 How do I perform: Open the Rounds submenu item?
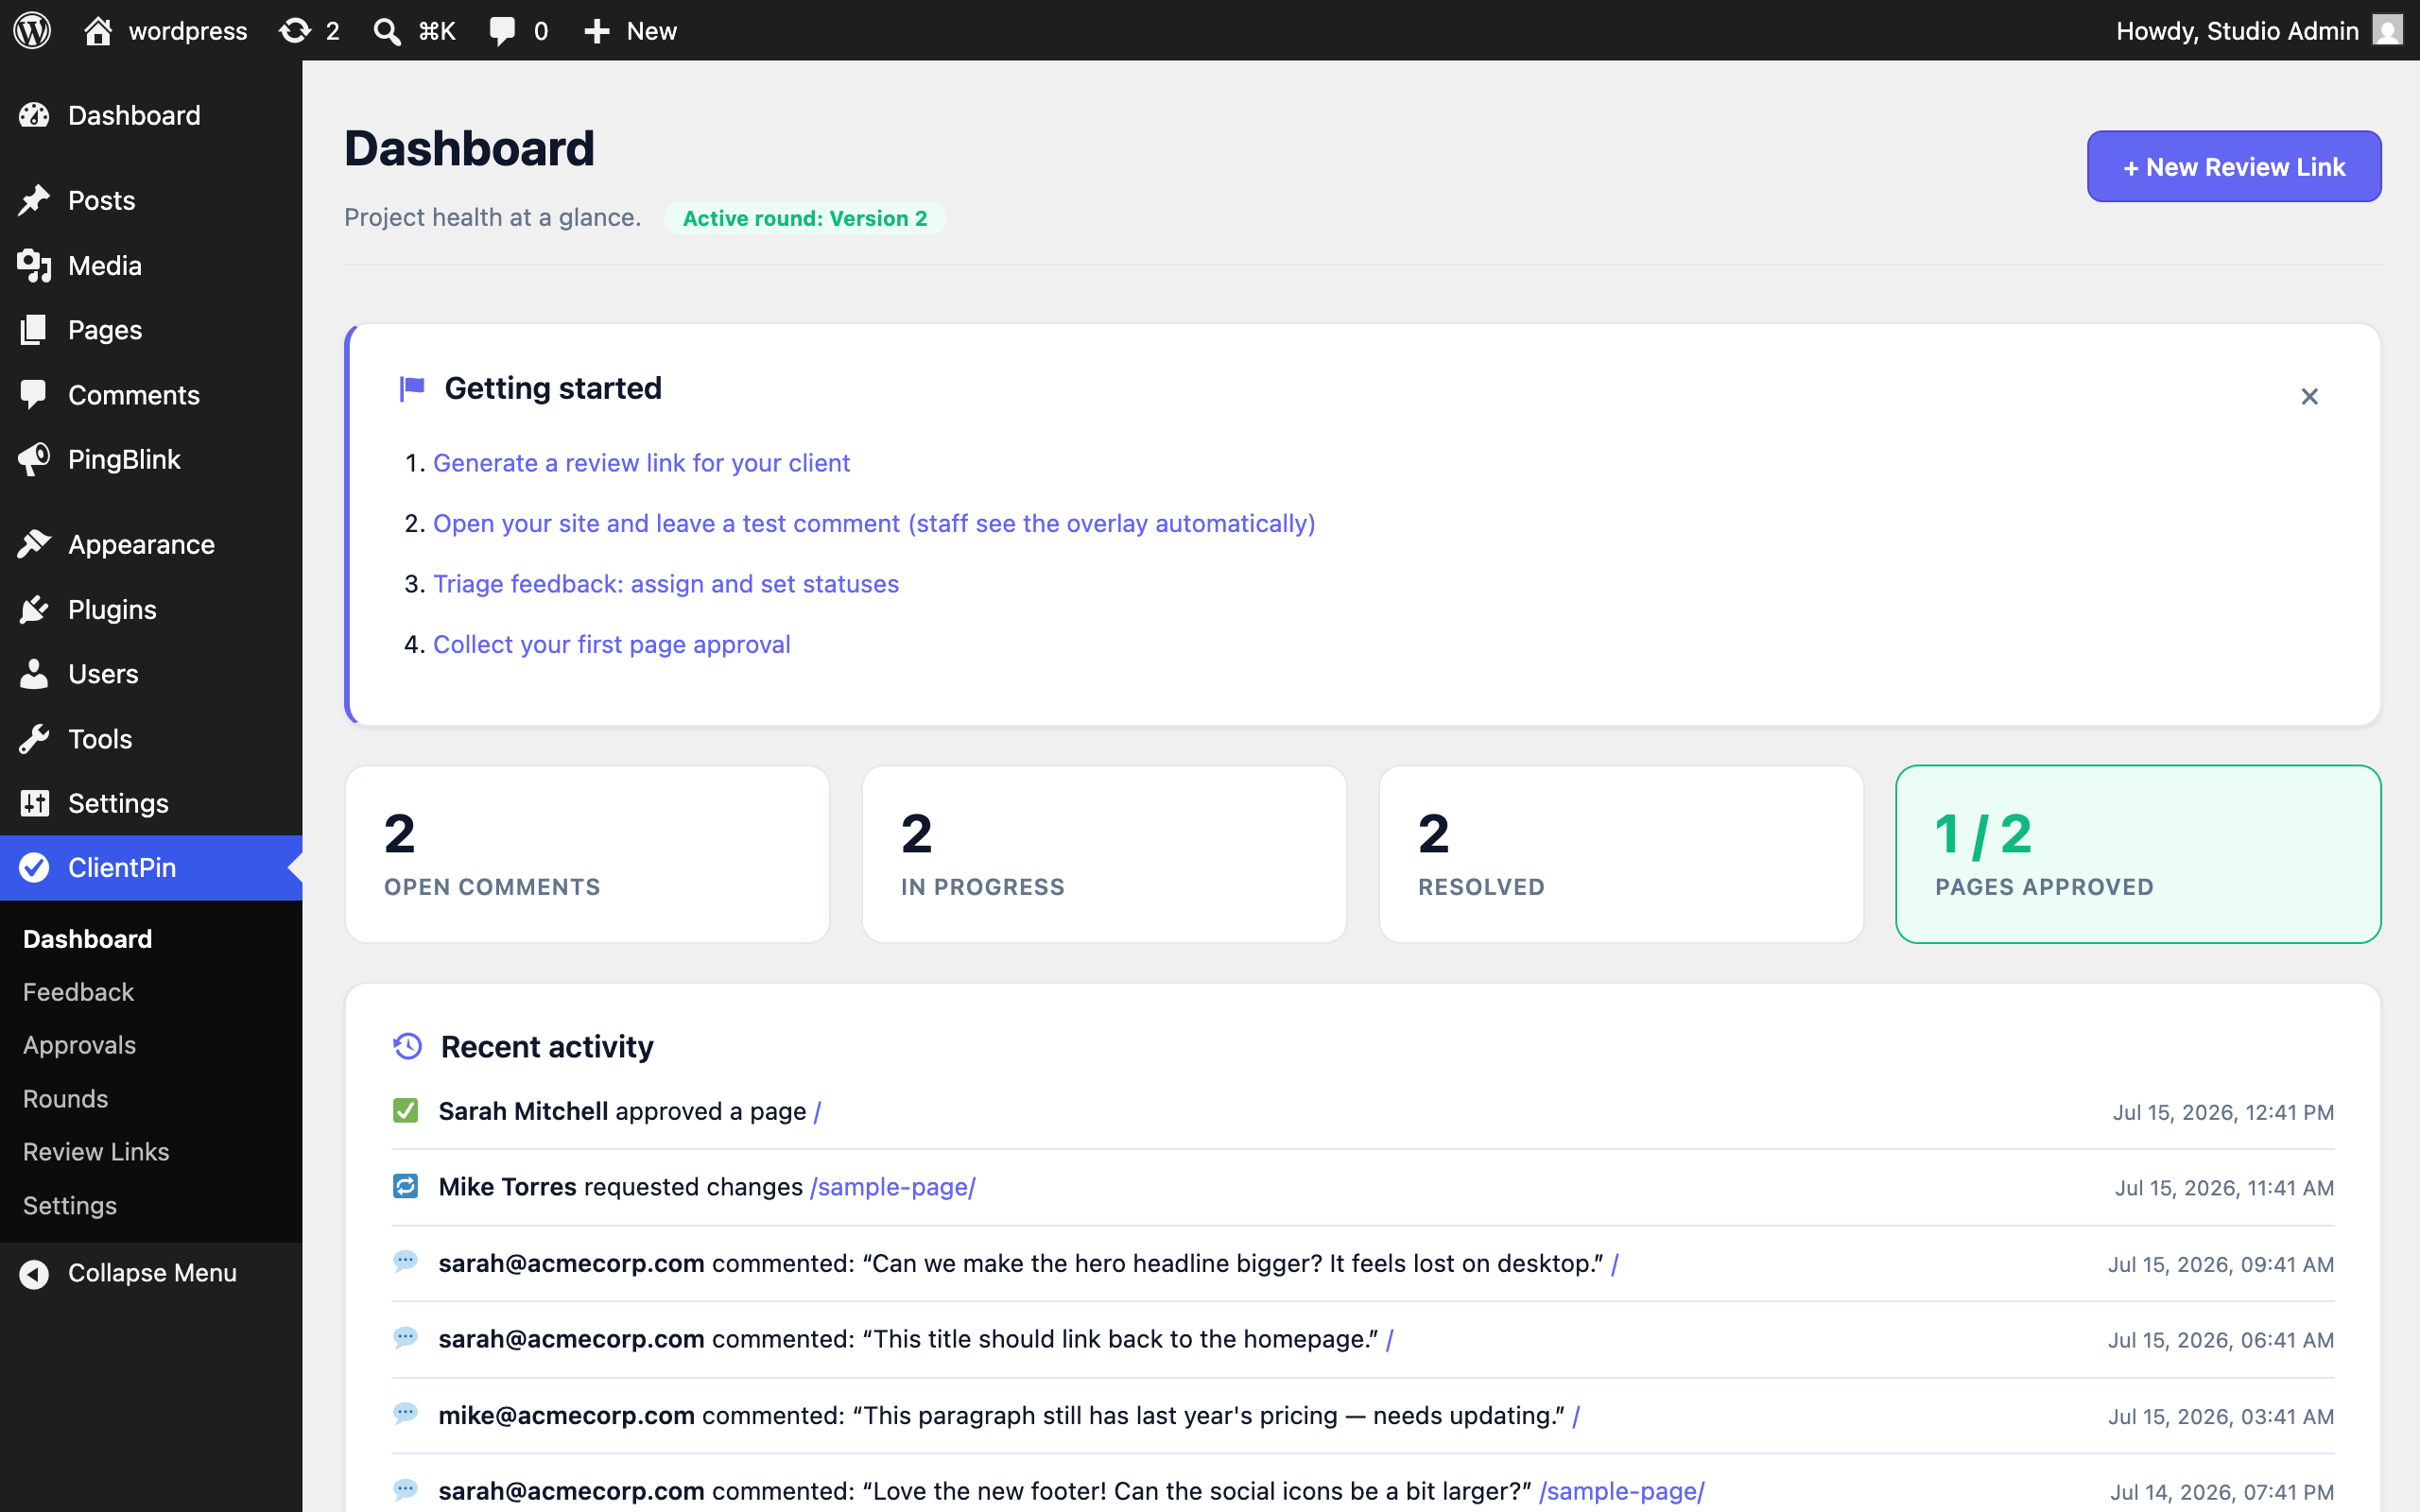click(x=65, y=1098)
